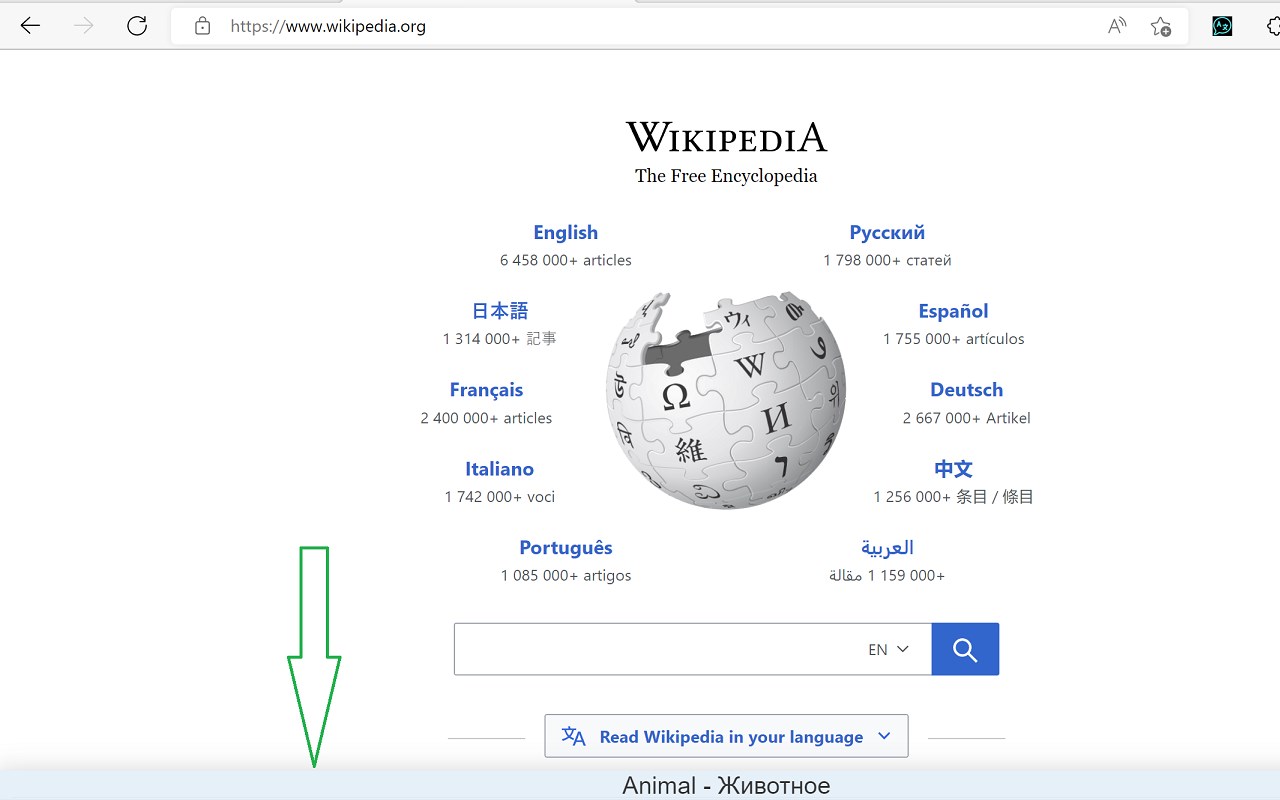
Task: Open the 日本語 Wikipedia link
Action: point(500,311)
